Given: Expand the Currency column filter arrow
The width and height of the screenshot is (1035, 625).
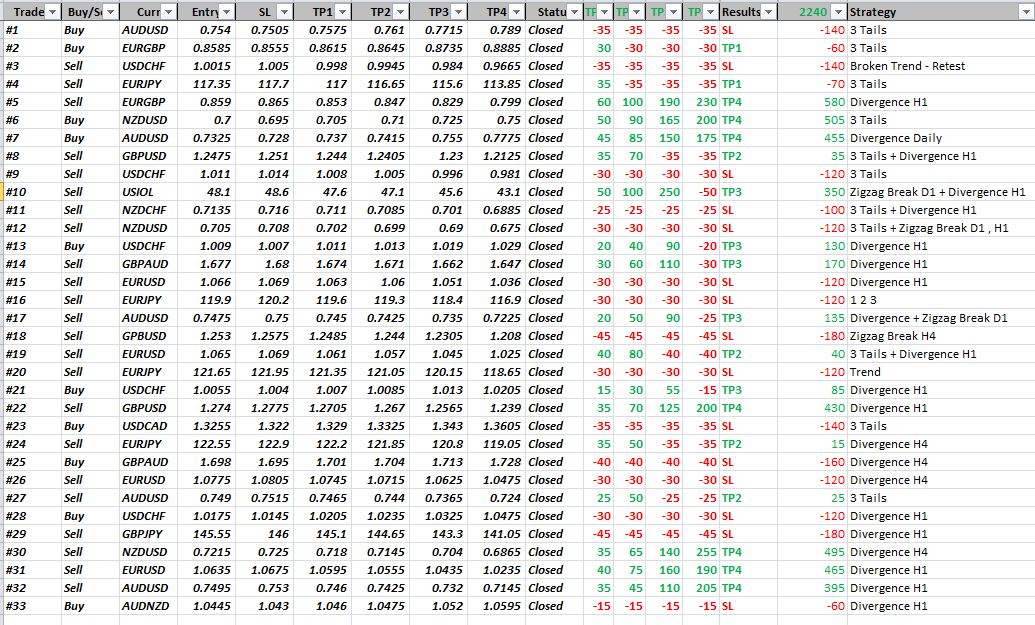Looking at the screenshot, I should pos(168,12).
